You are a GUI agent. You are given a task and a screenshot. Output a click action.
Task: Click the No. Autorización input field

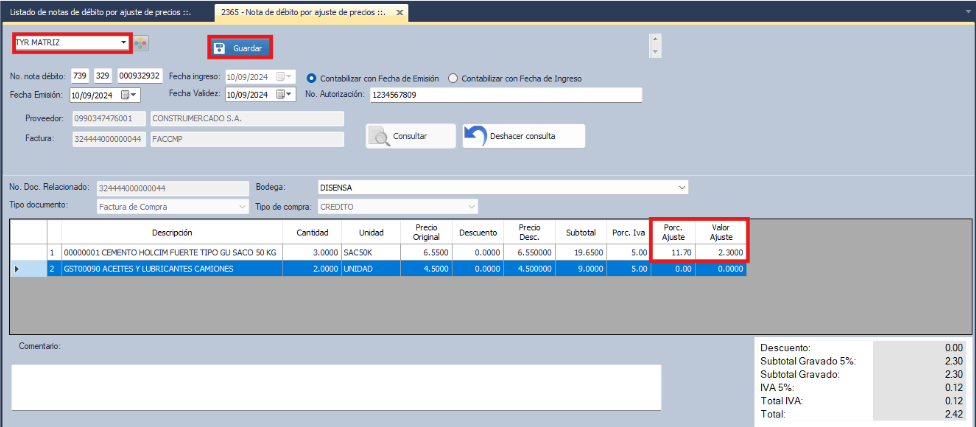click(x=504, y=95)
